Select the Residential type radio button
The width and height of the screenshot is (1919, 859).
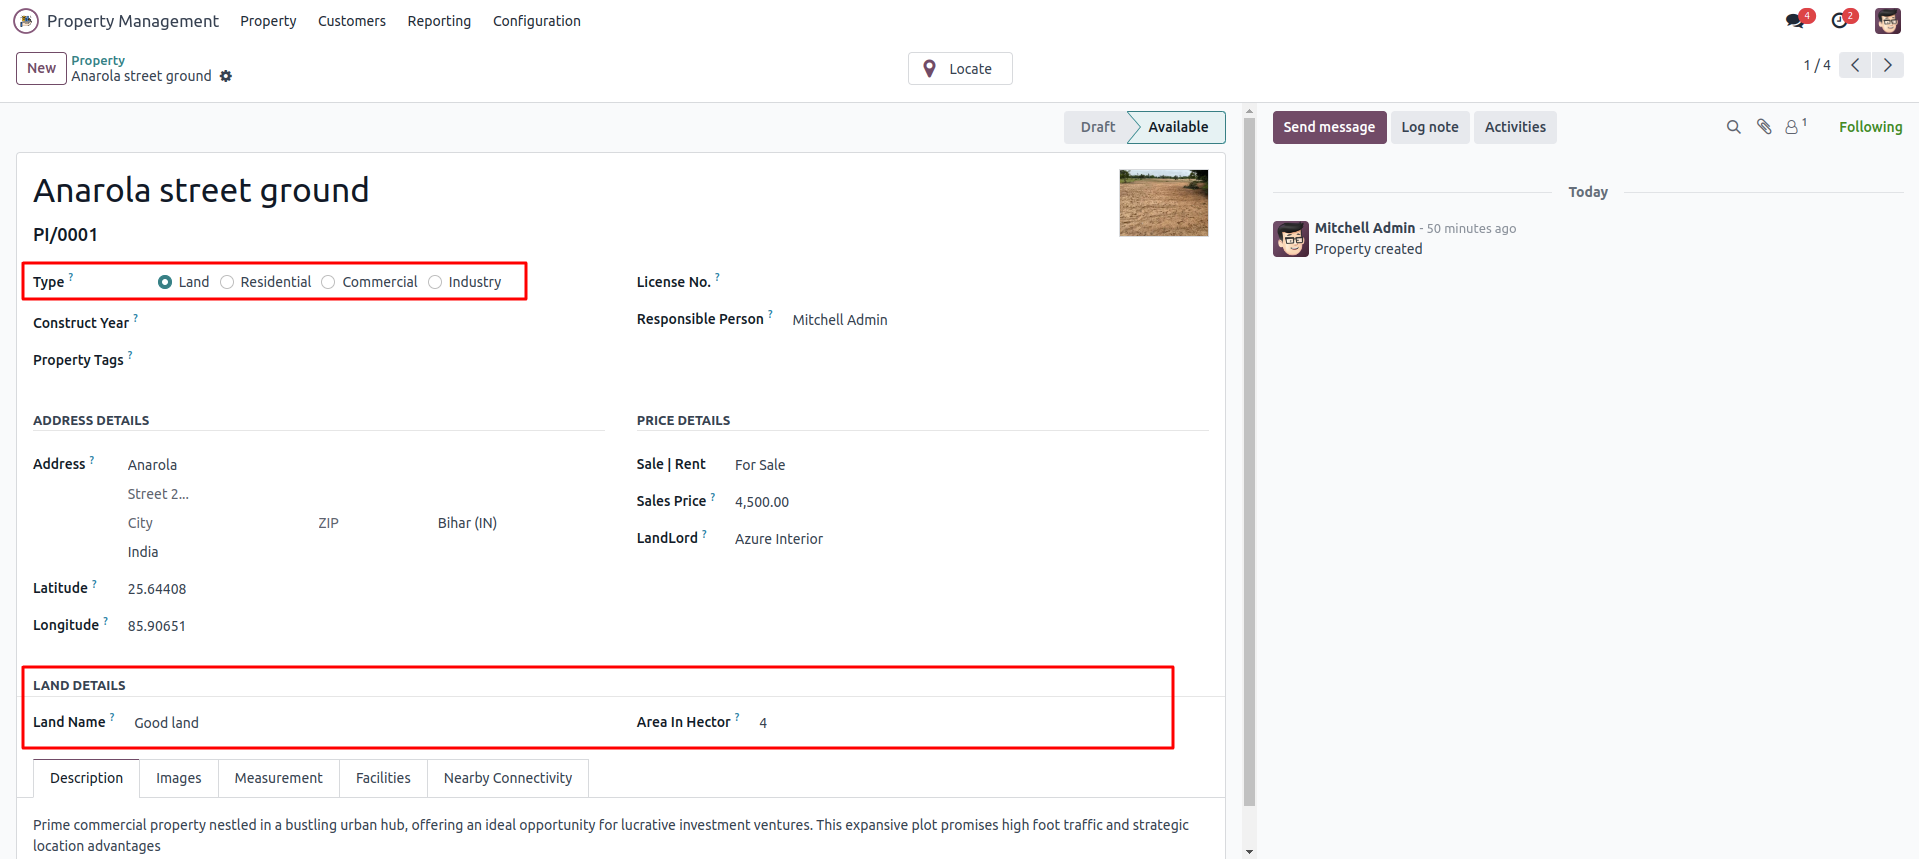(x=227, y=282)
